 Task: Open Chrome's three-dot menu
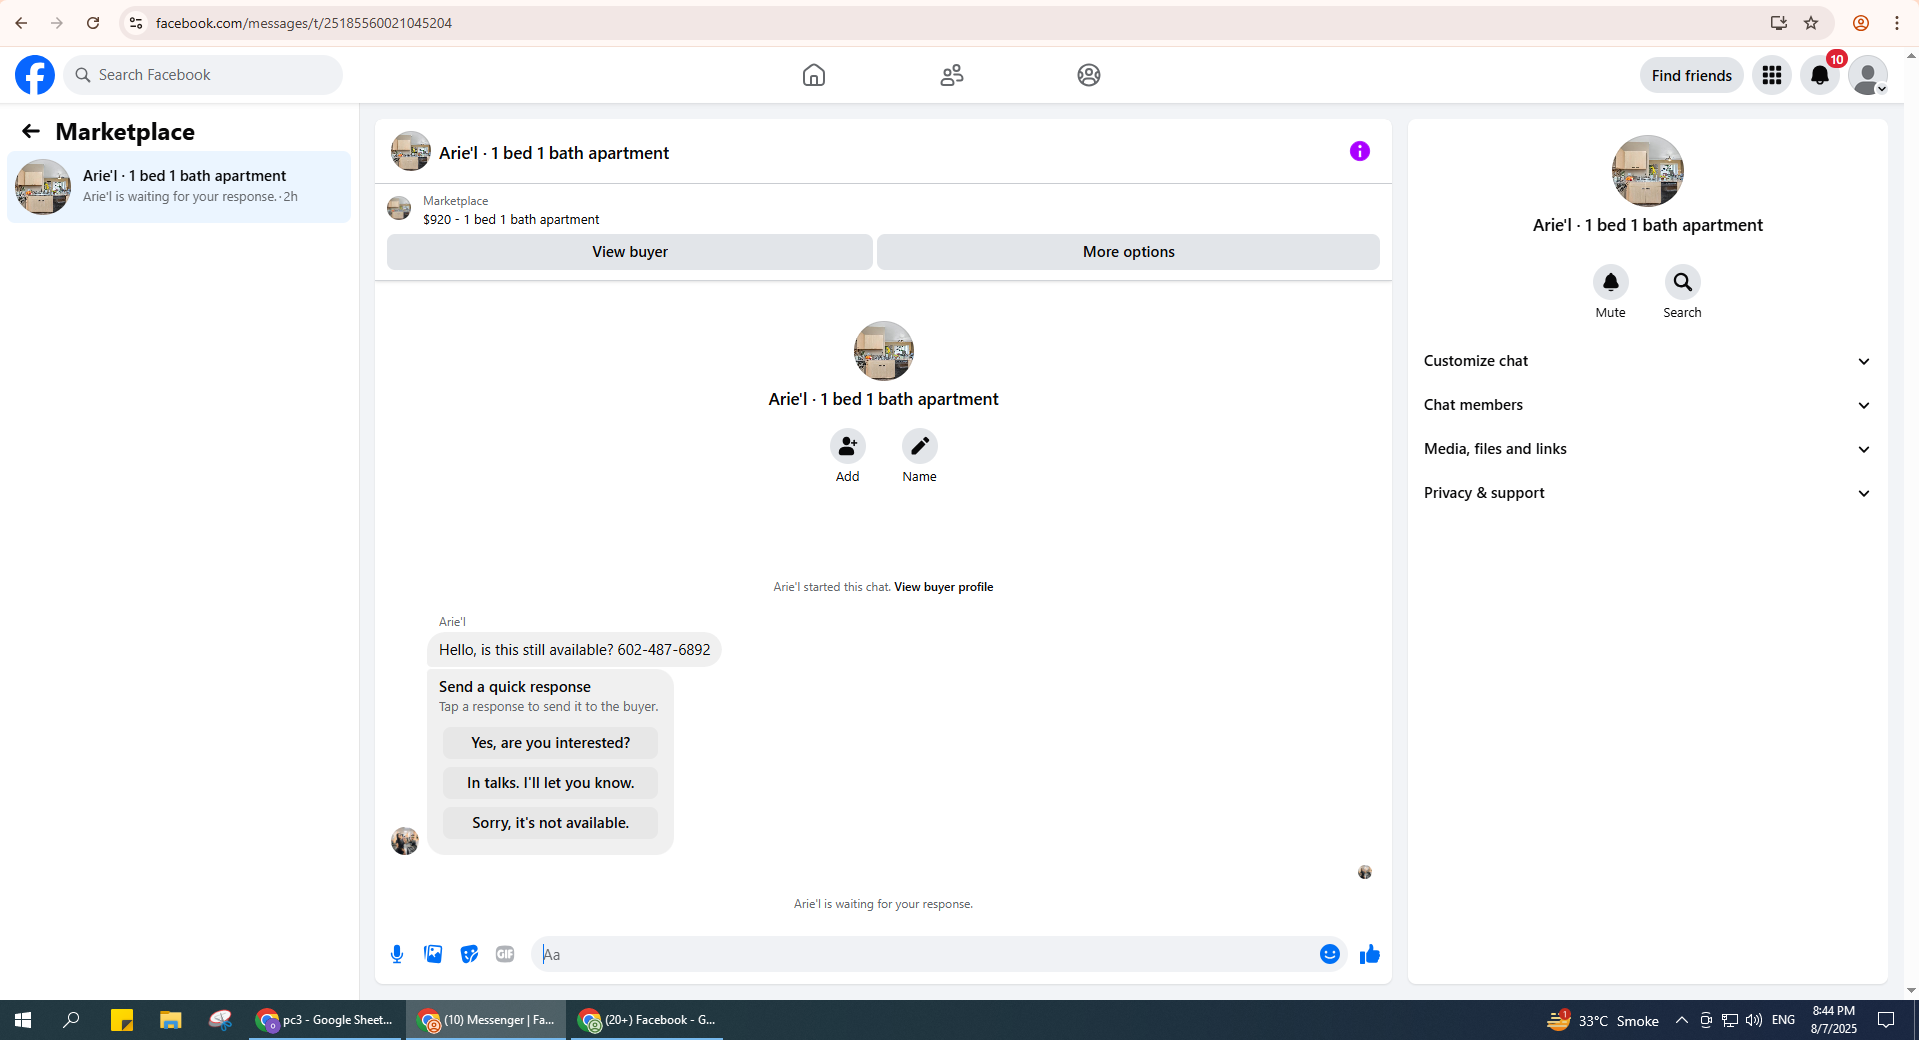[1897, 23]
